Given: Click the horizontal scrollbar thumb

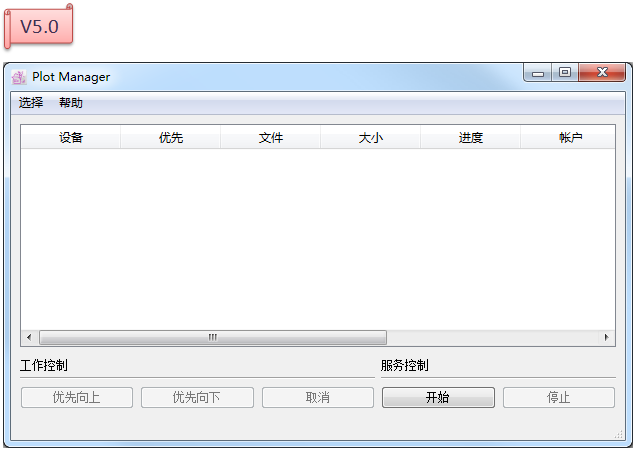Looking at the screenshot, I should tap(212, 338).
